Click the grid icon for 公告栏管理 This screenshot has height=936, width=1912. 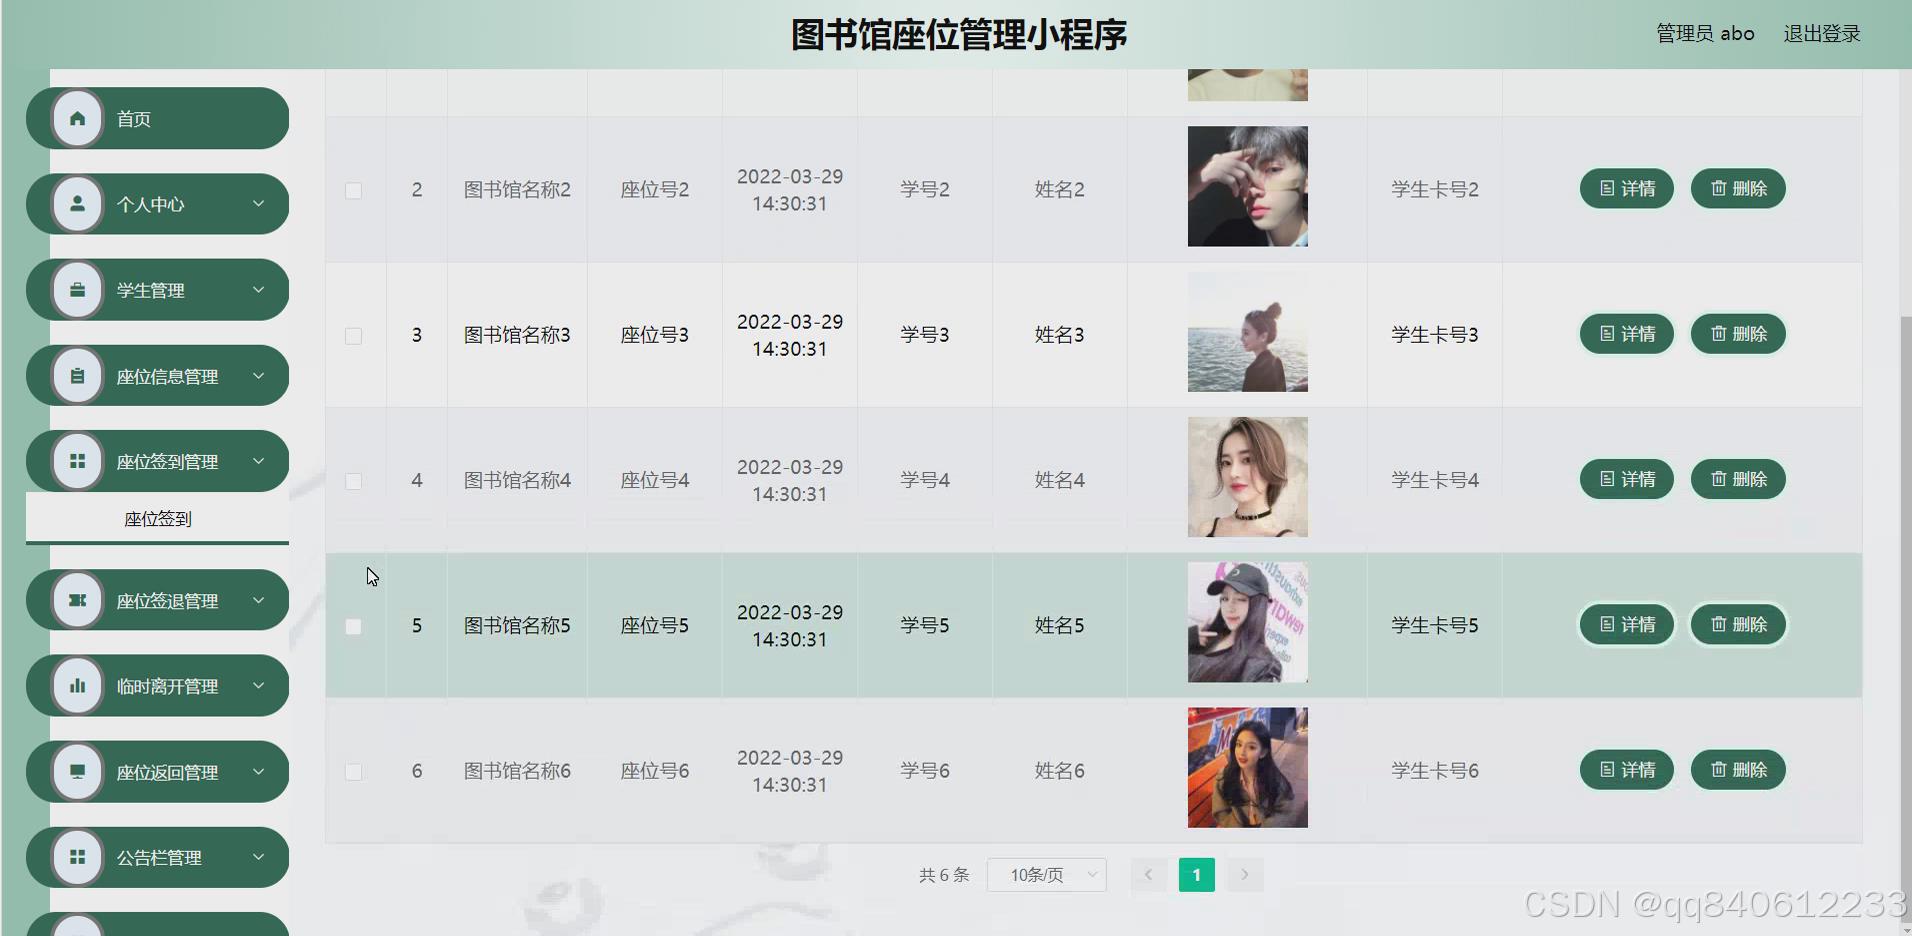77,857
